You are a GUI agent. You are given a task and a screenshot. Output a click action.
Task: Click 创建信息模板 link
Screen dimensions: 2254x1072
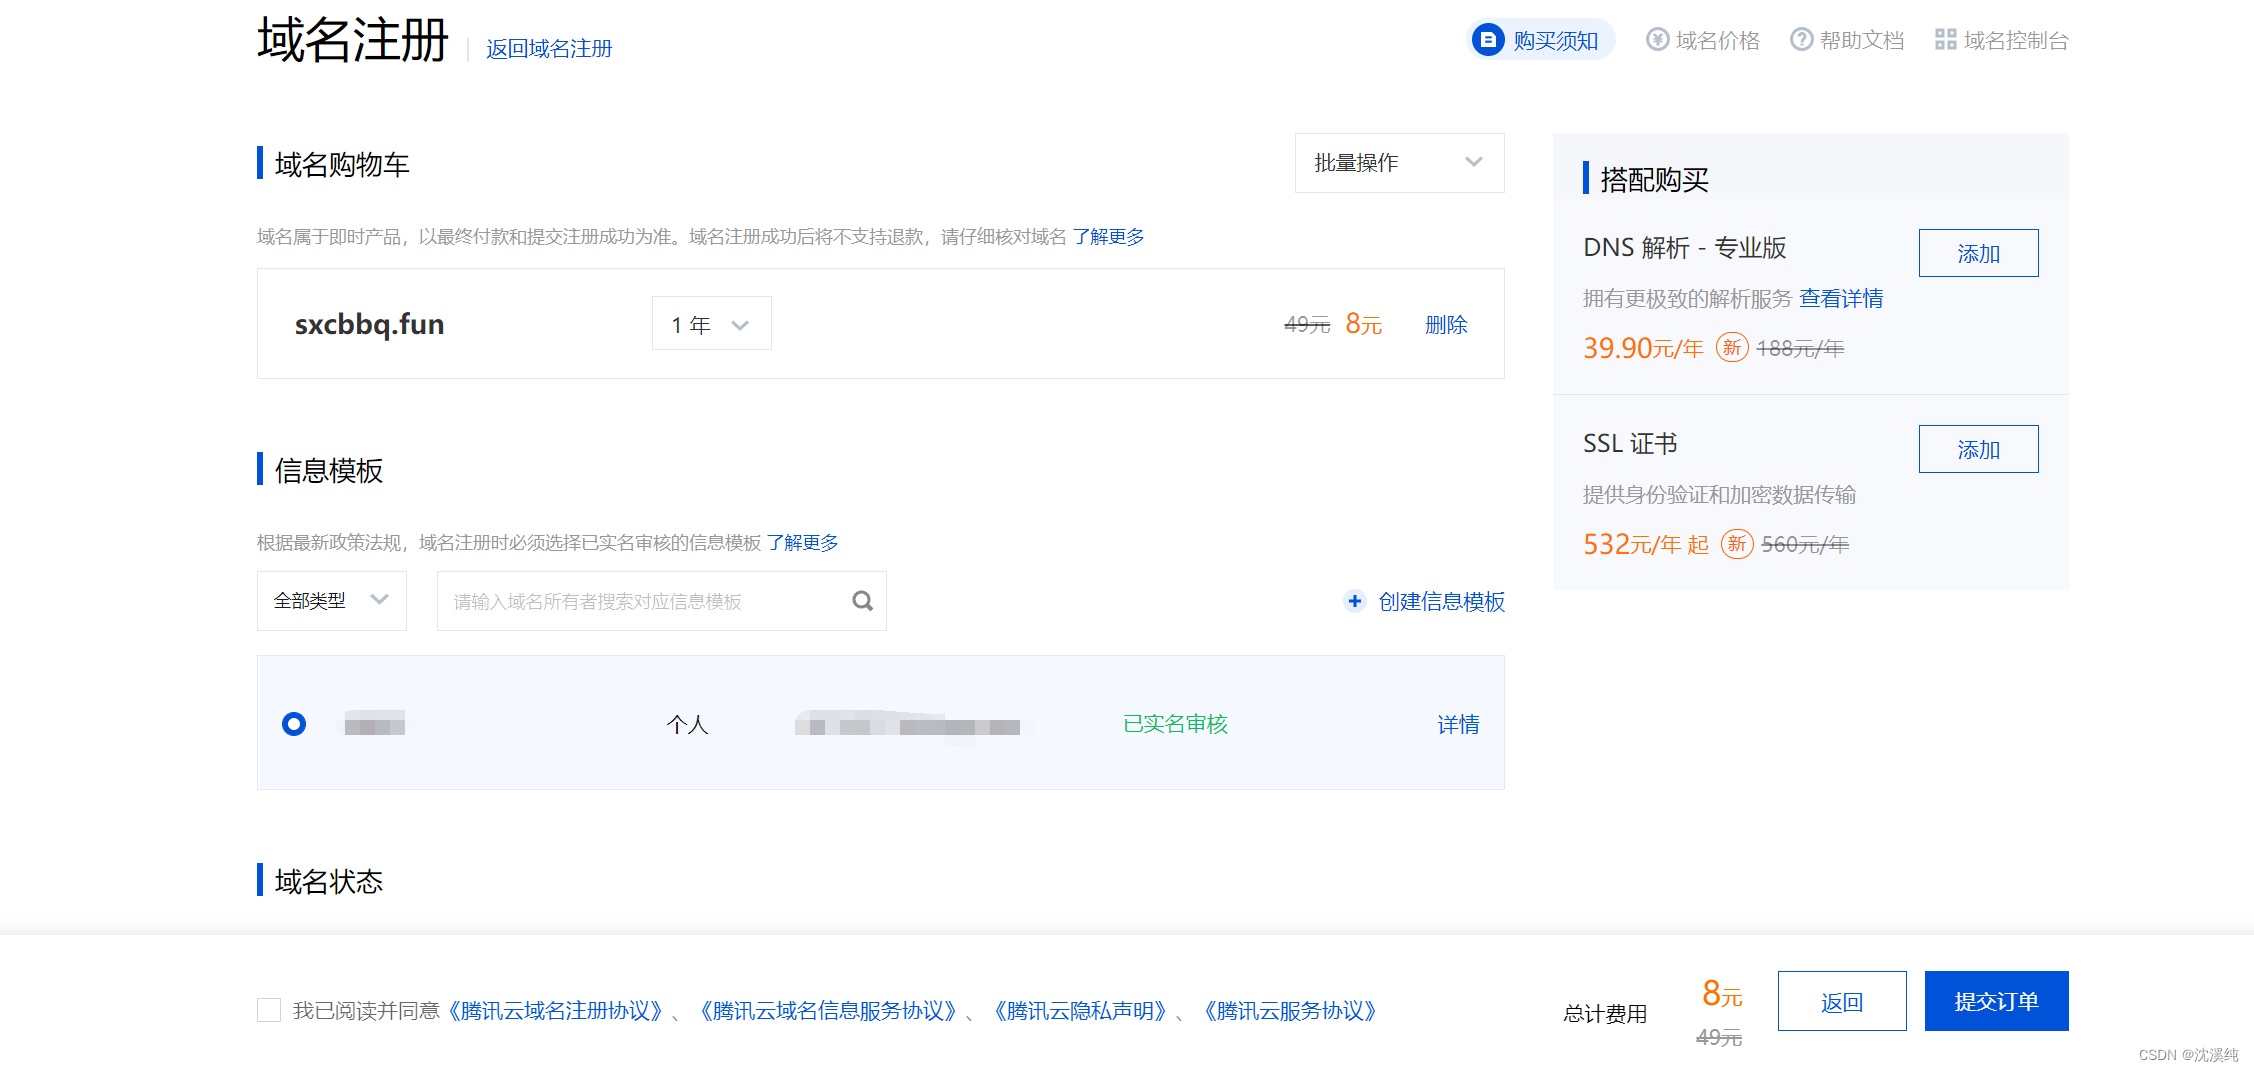[x=1441, y=601]
